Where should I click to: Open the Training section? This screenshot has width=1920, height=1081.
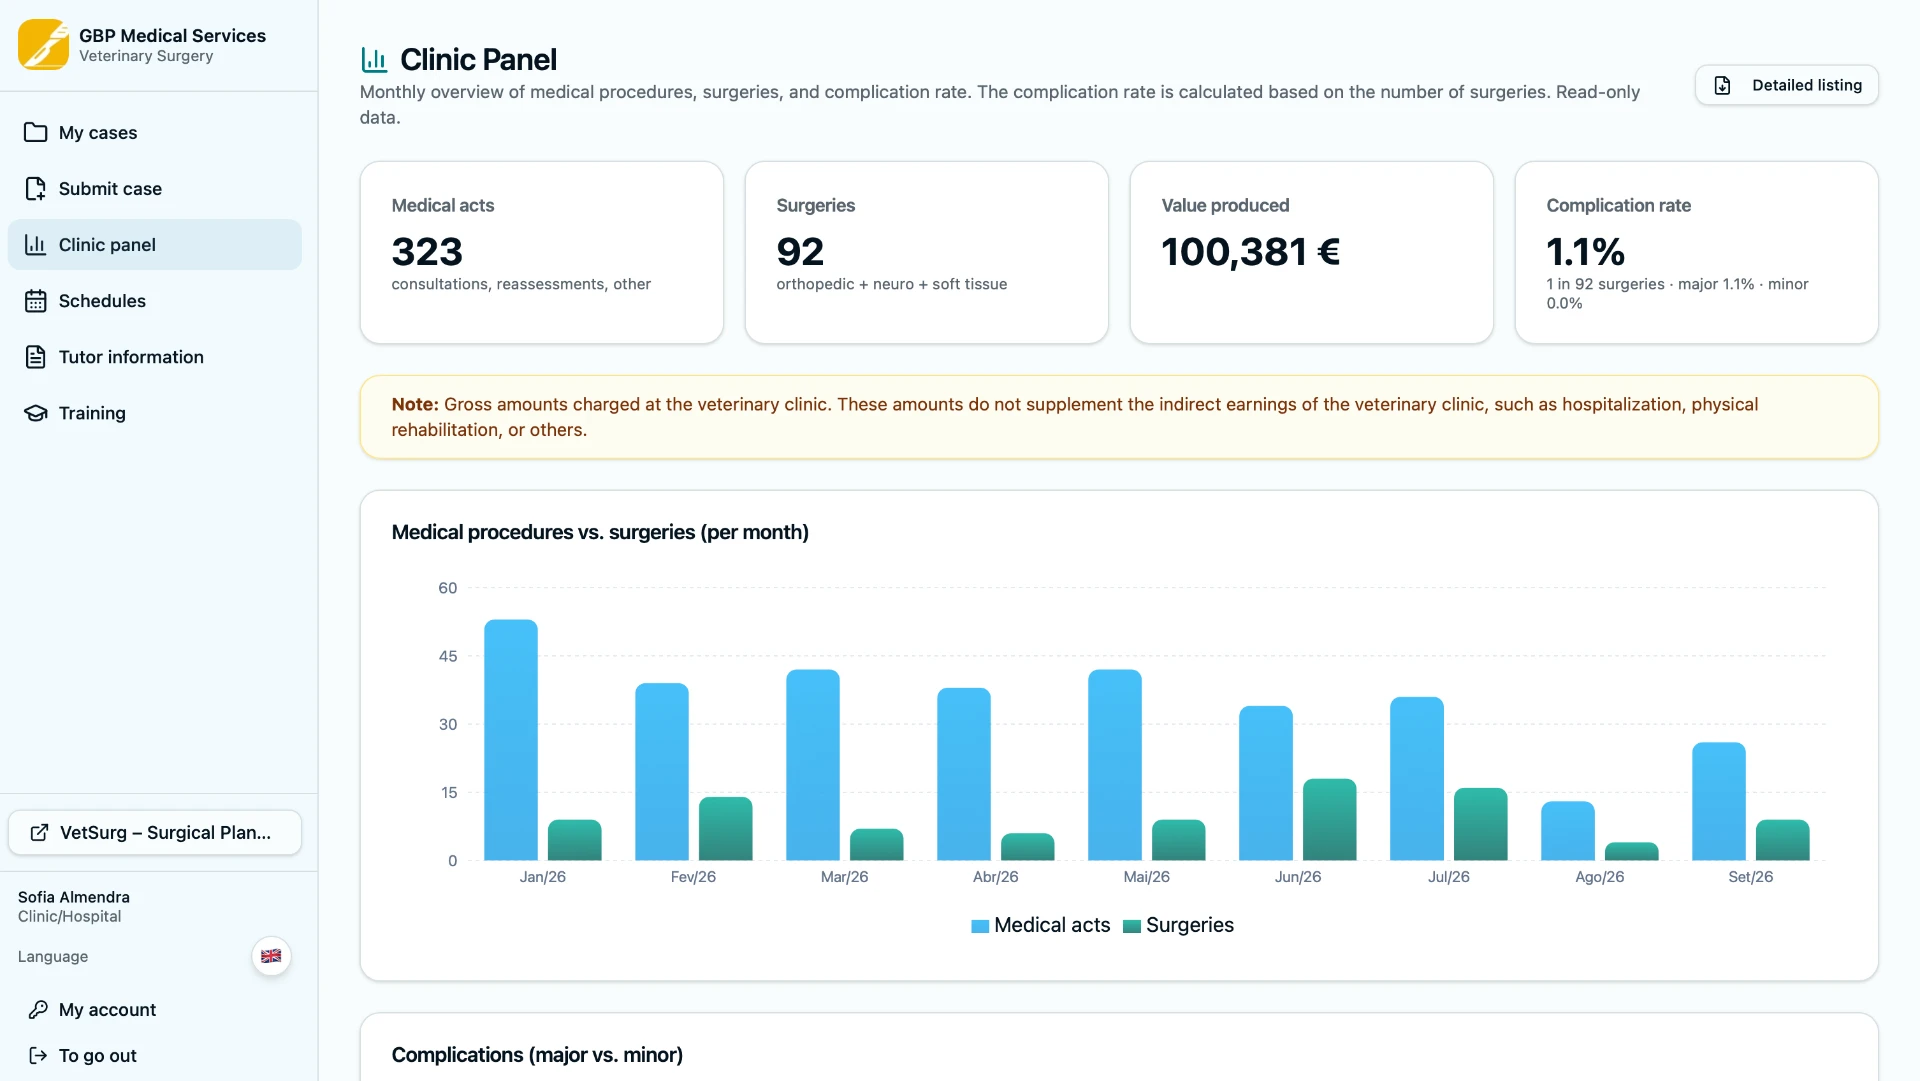(155, 413)
